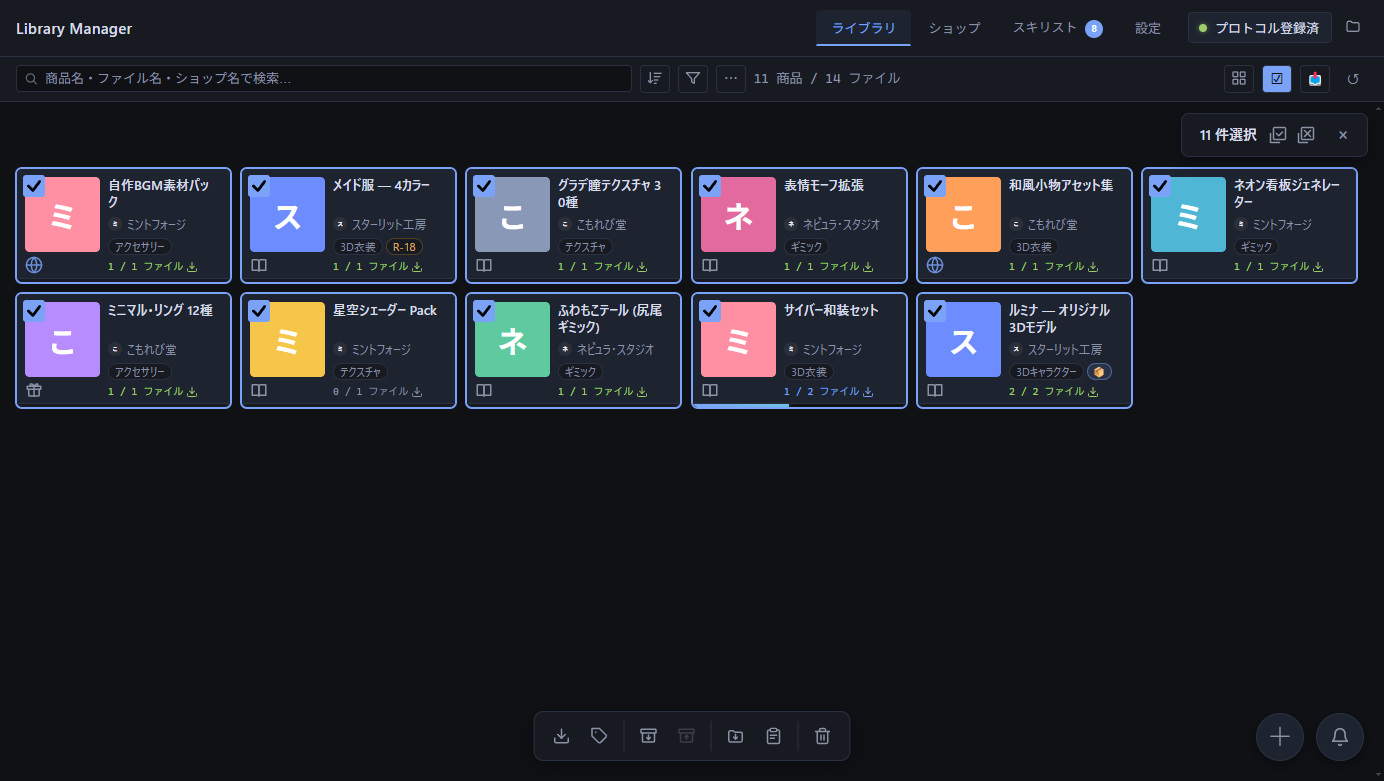Screen dimensions: 1384x781
Task: Click the download icon on ネオン看板ジェネレーター file count
Action: pyautogui.click(x=1318, y=267)
